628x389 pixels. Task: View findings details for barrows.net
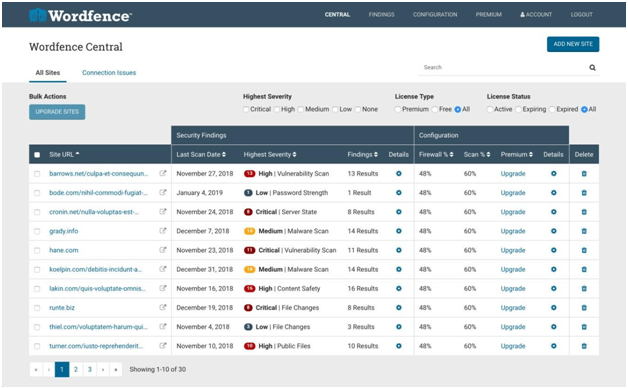(x=399, y=173)
